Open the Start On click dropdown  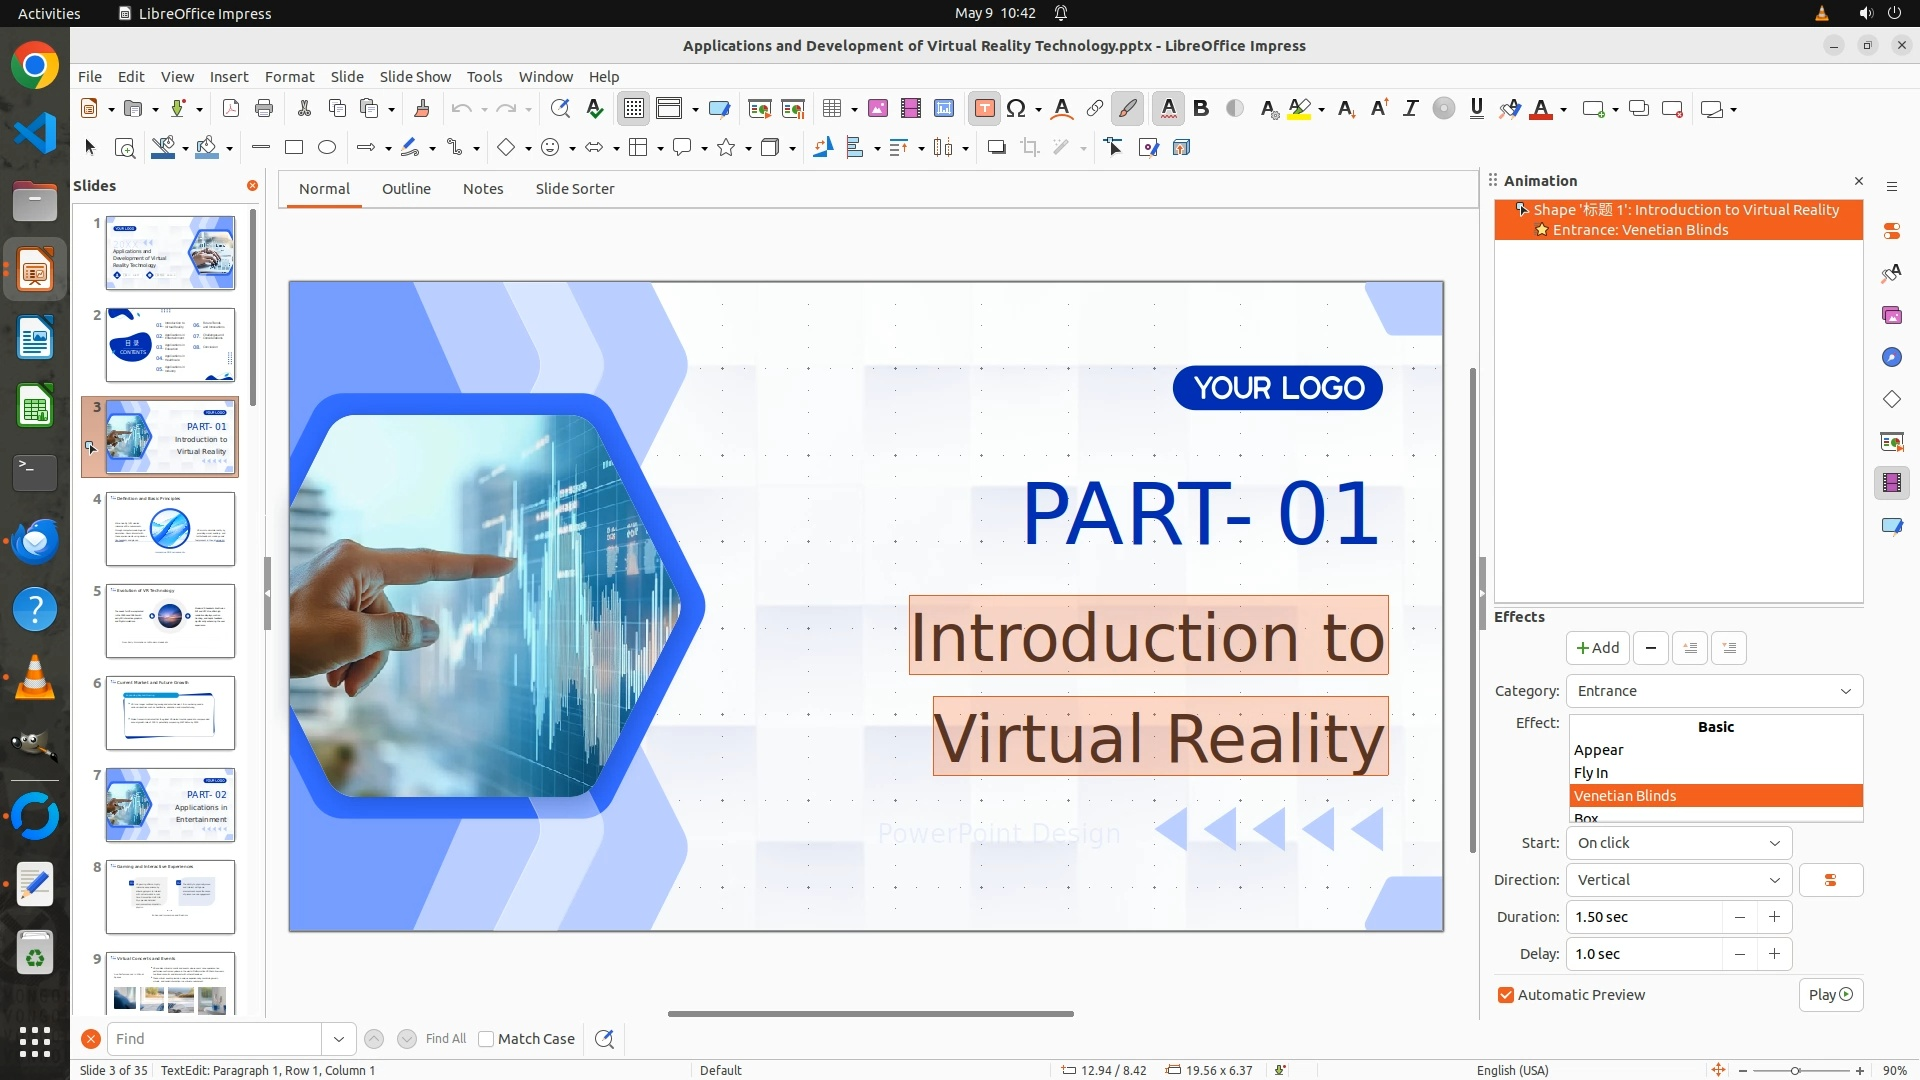point(1678,843)
